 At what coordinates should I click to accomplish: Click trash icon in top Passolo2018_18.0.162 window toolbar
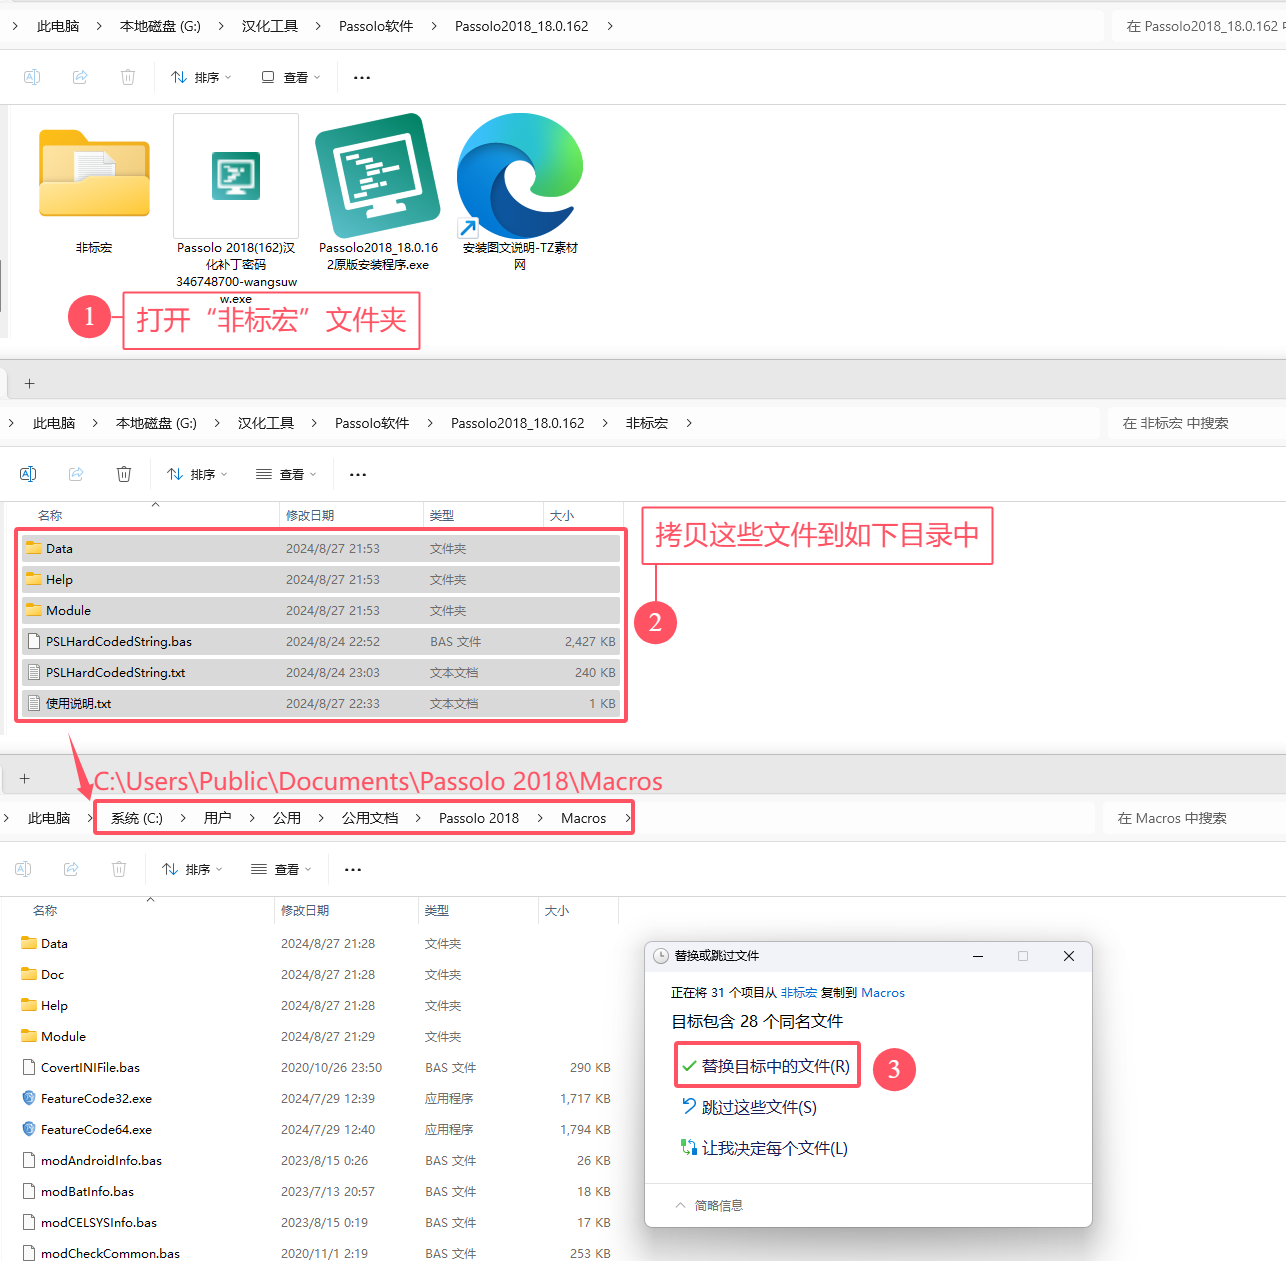coord(128,77)
